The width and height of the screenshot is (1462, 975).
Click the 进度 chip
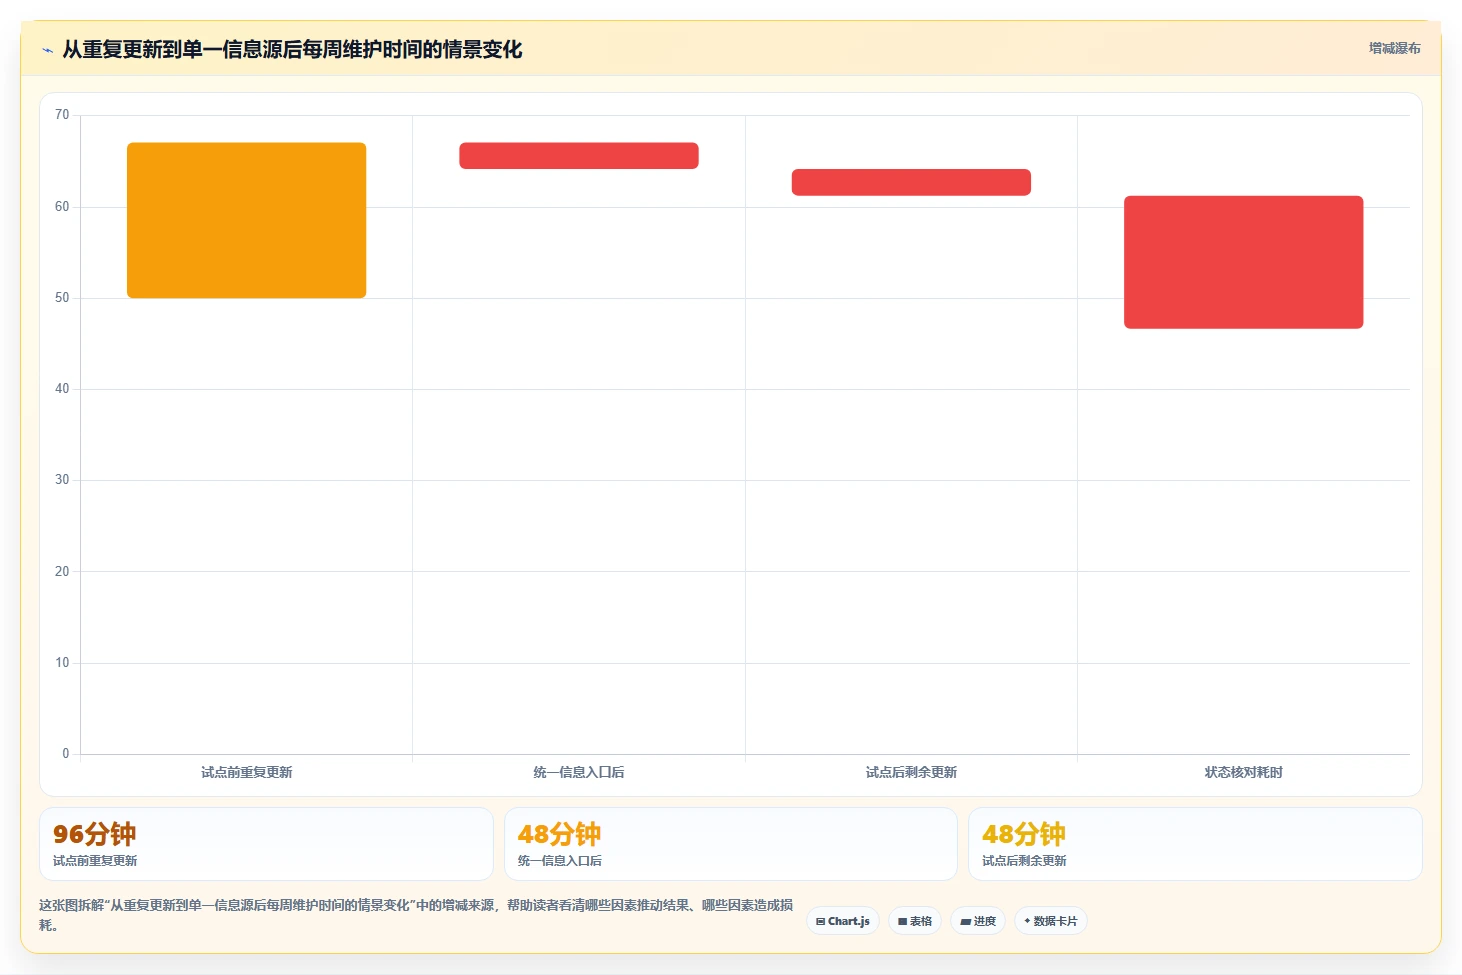tap(978, 921)
